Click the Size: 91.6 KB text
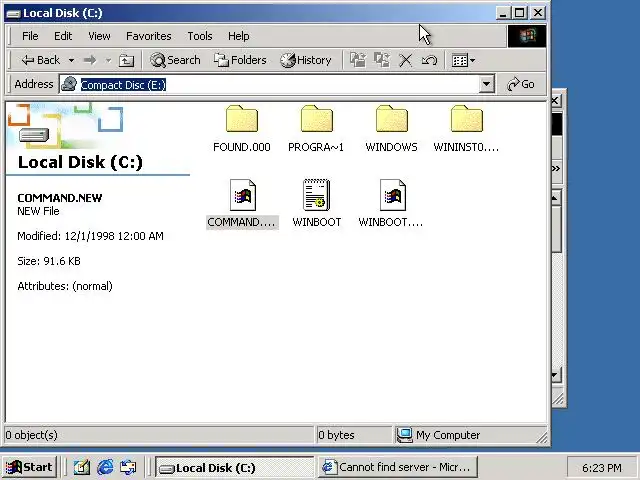The height and width of the screenshot is (480, 640). (49, 261)
